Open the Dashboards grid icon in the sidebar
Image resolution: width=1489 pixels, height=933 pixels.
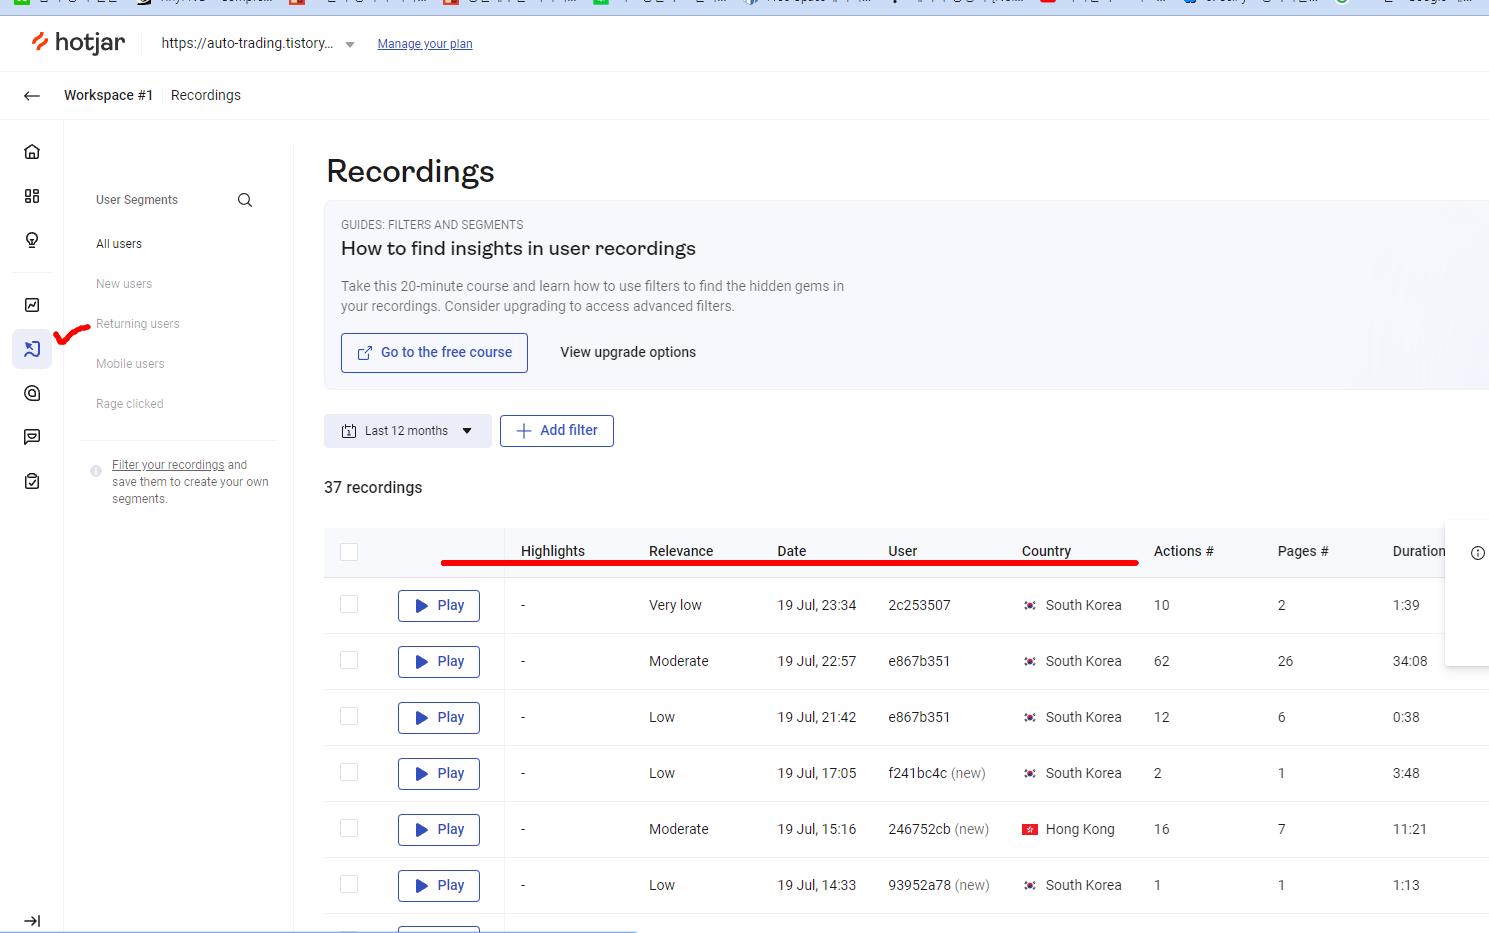tap(32, 196)
